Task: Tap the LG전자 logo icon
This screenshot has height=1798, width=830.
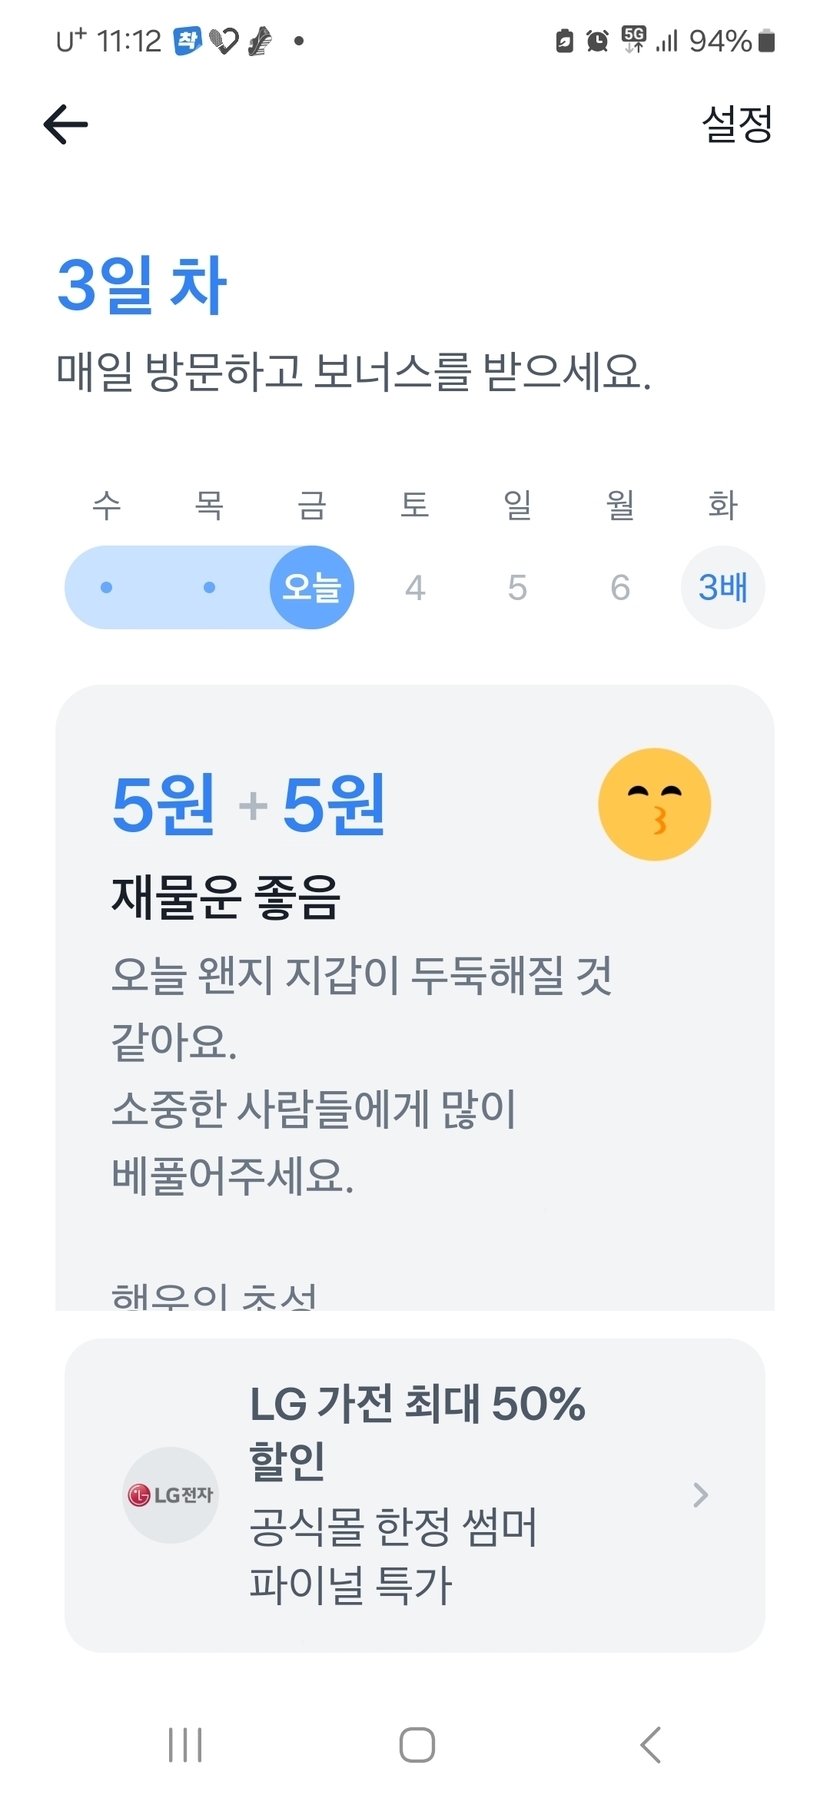Action: point(170,1495)
